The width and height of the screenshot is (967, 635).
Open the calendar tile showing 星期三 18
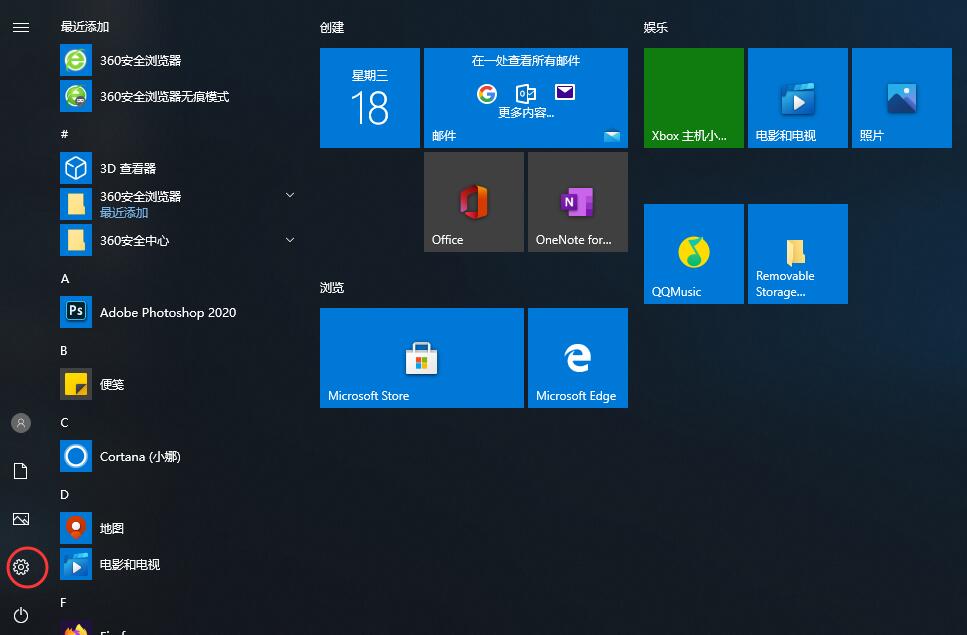click(x=370, y=98)
